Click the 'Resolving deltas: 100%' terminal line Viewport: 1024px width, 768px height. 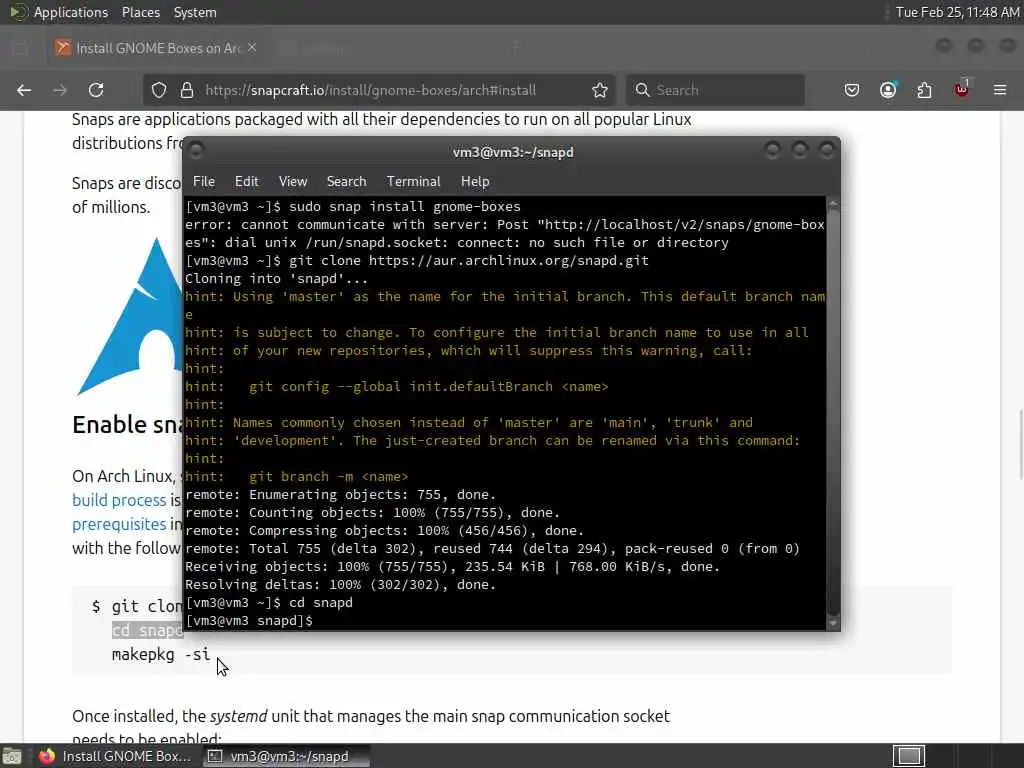[x=340, y=585]
